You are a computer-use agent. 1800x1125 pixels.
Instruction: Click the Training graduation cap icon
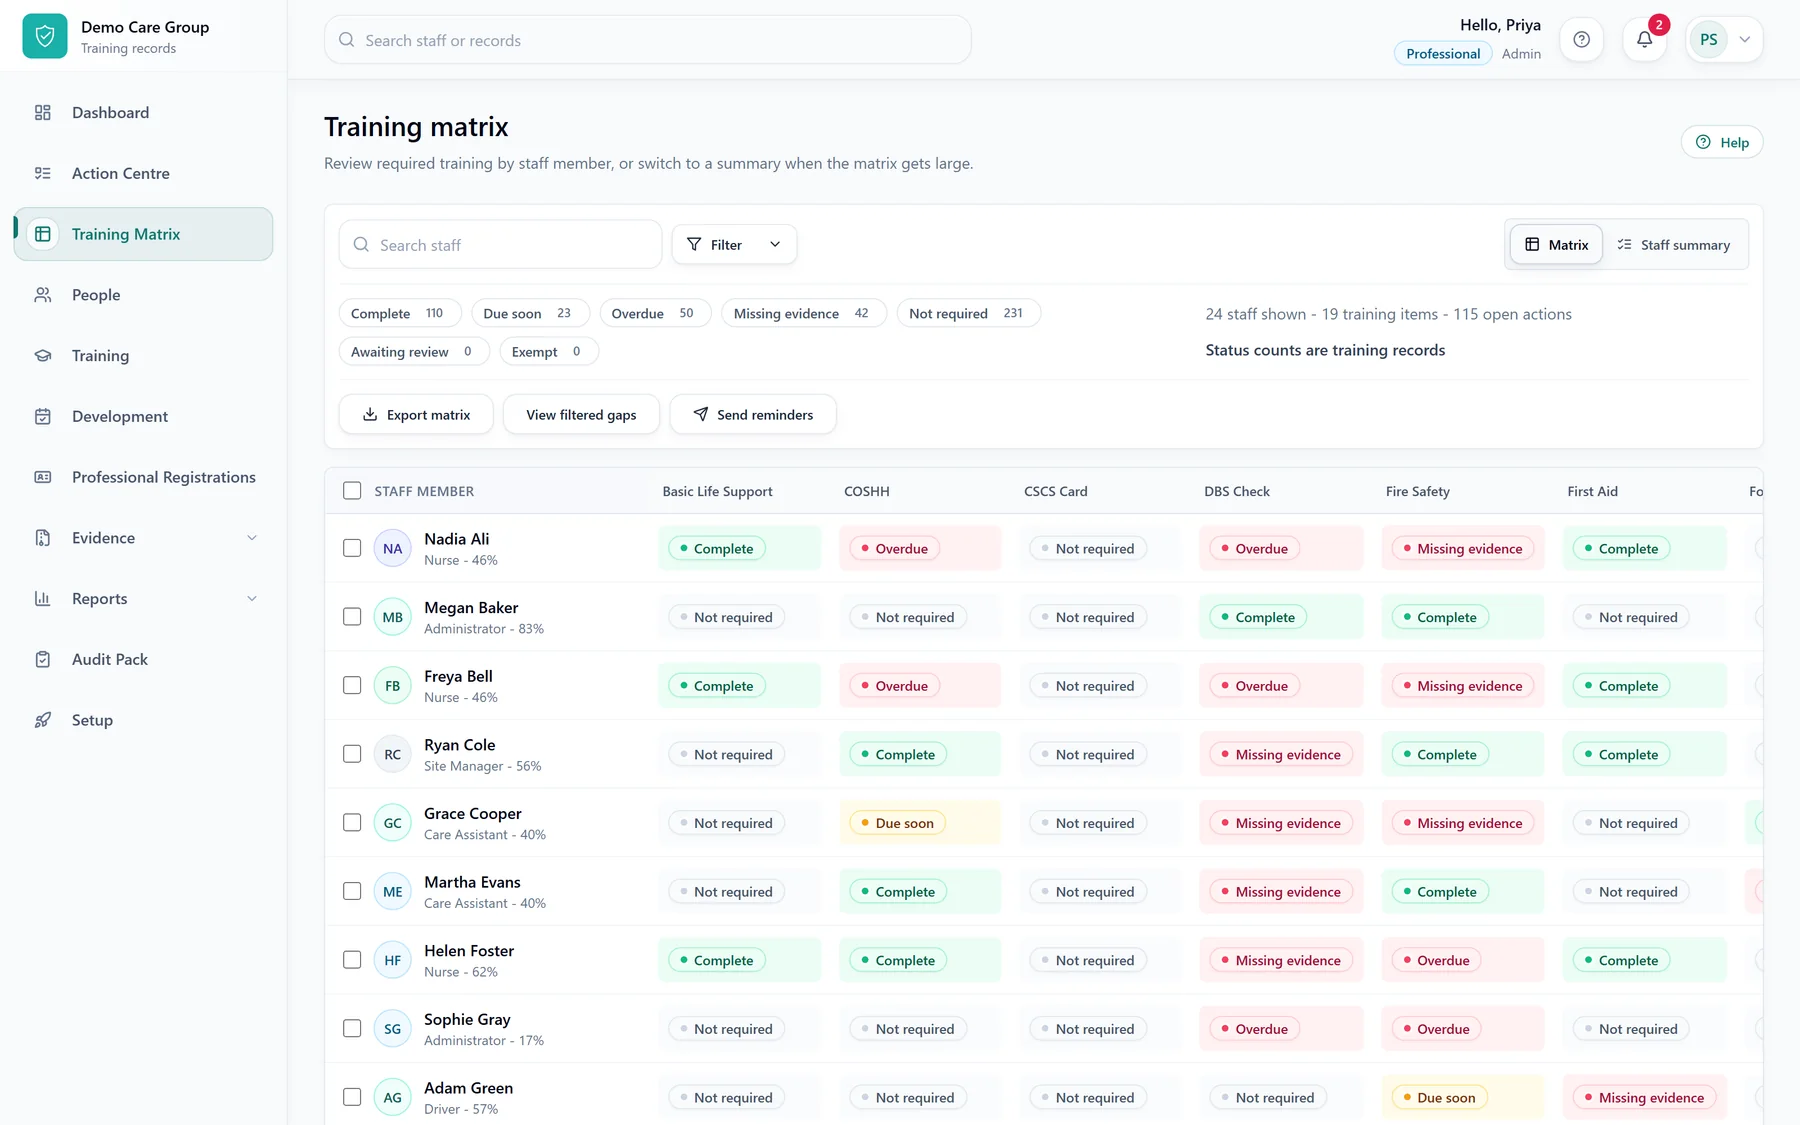pyautogui.click(x=43, y=356)
